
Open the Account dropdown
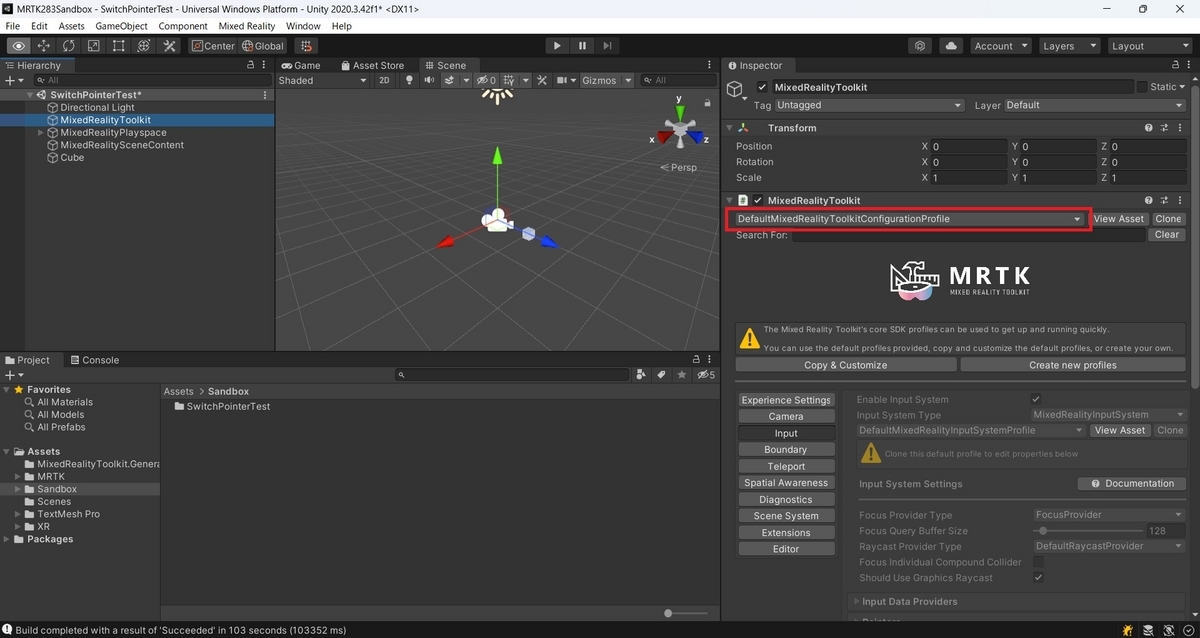[x=1000, y=46]
